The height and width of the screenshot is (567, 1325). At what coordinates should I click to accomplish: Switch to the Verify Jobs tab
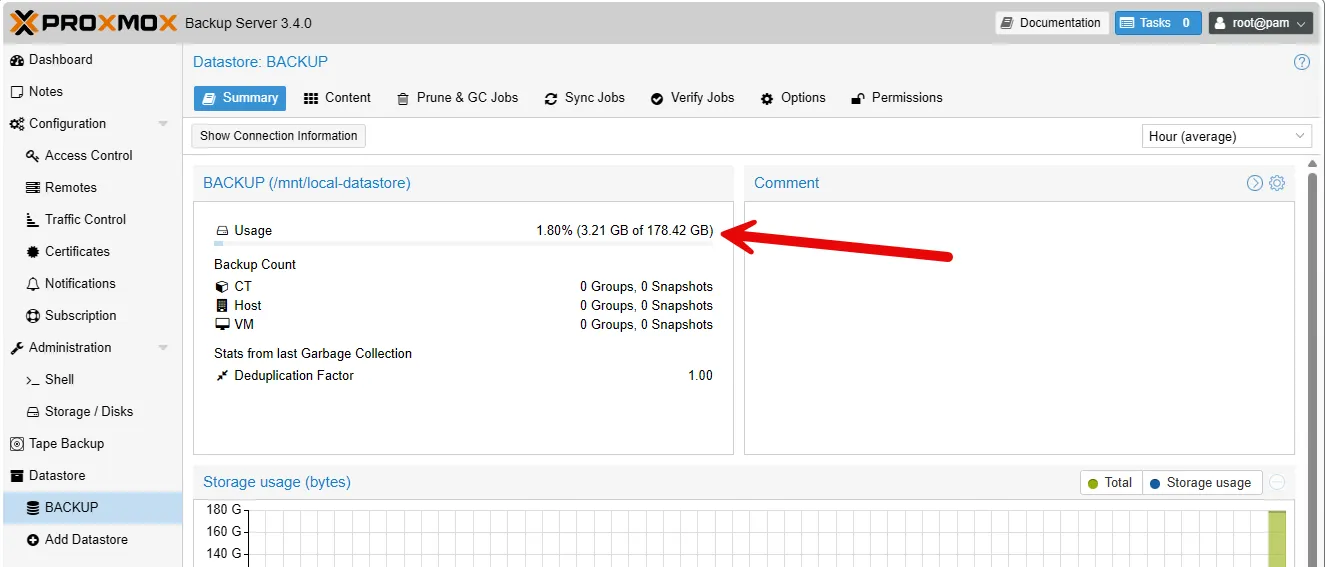point(692,98)
